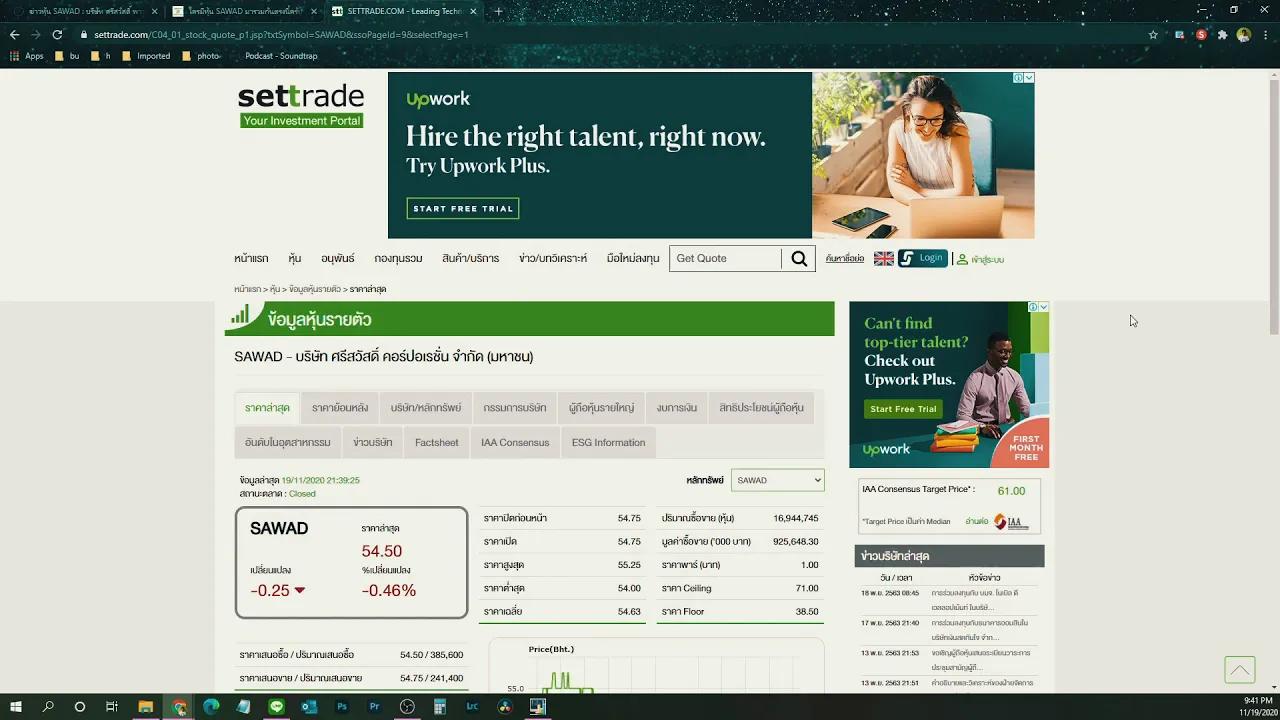Image resolution: width=1280 pixels, height=720 pixels.
Task: Open อันดับในอุตสาหกรรม tab
Action: [287, 442]
